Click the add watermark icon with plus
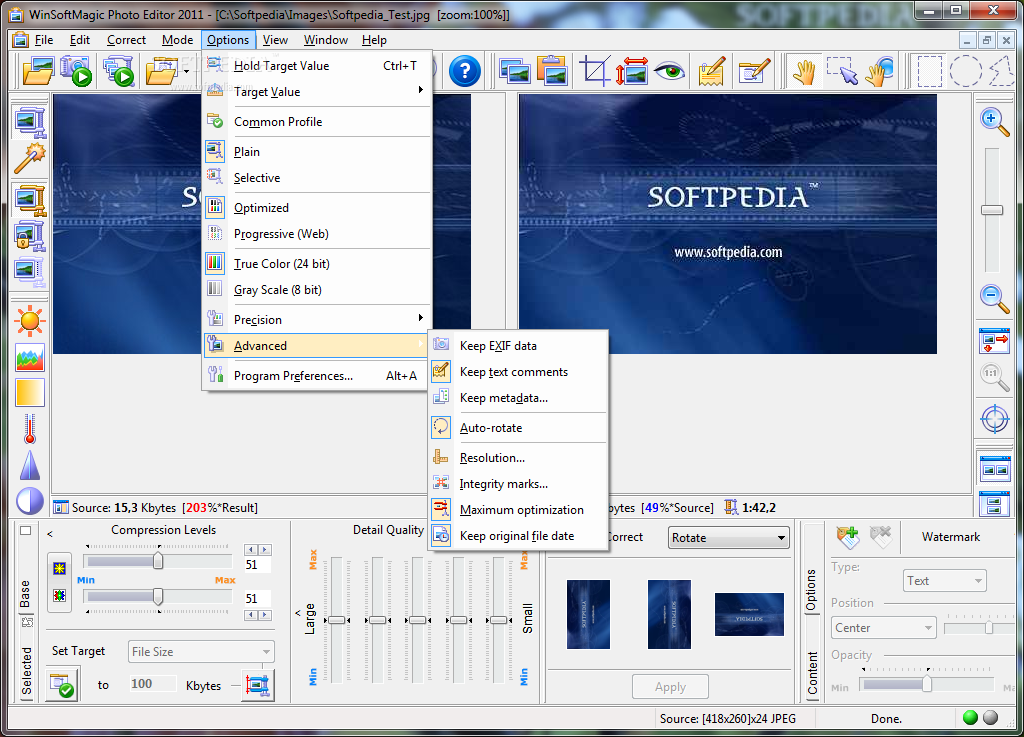Viewport: 1024px width, 737px height. pyautogui.click(x=848, y=537)
